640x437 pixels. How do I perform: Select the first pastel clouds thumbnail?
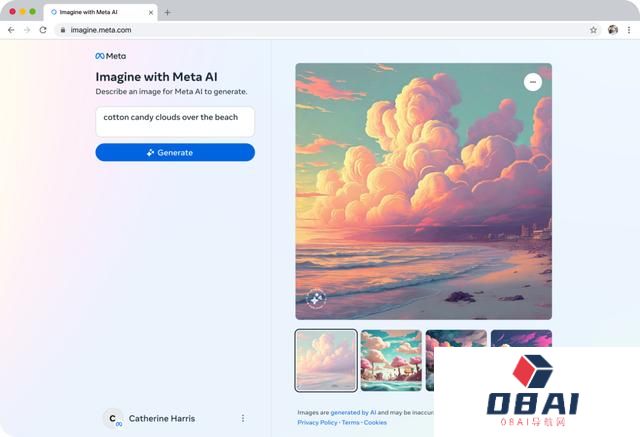(x=326, y=360)
